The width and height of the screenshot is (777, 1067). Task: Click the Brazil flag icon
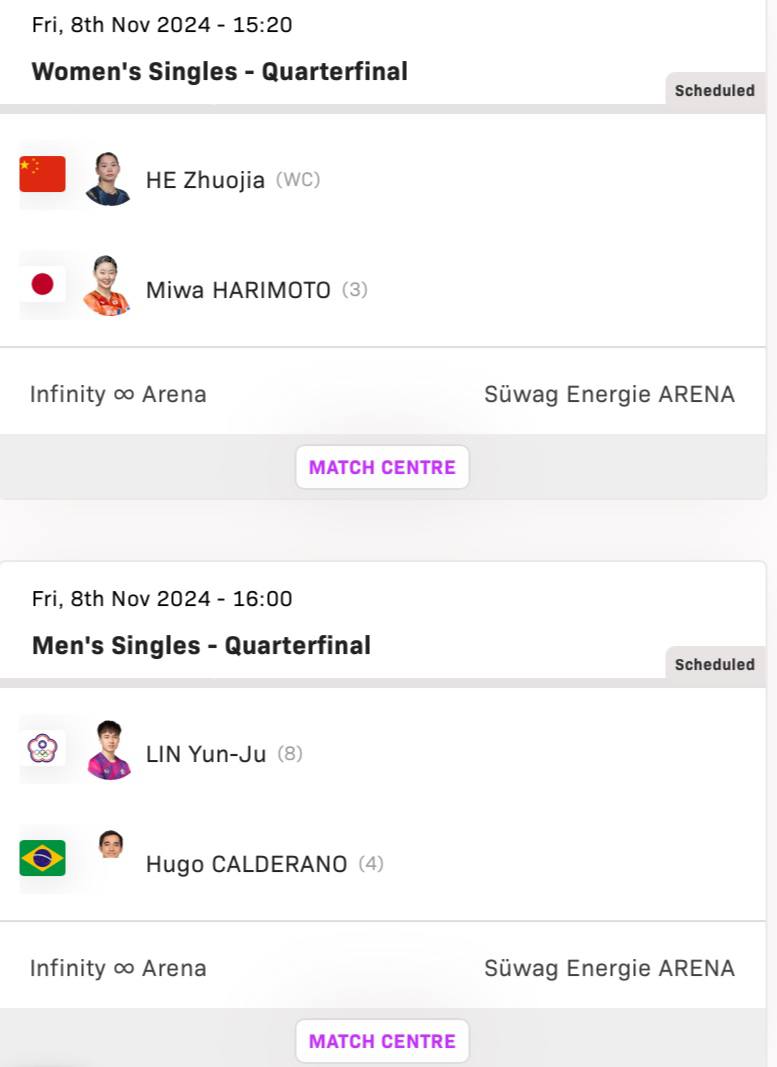[42, 857]
